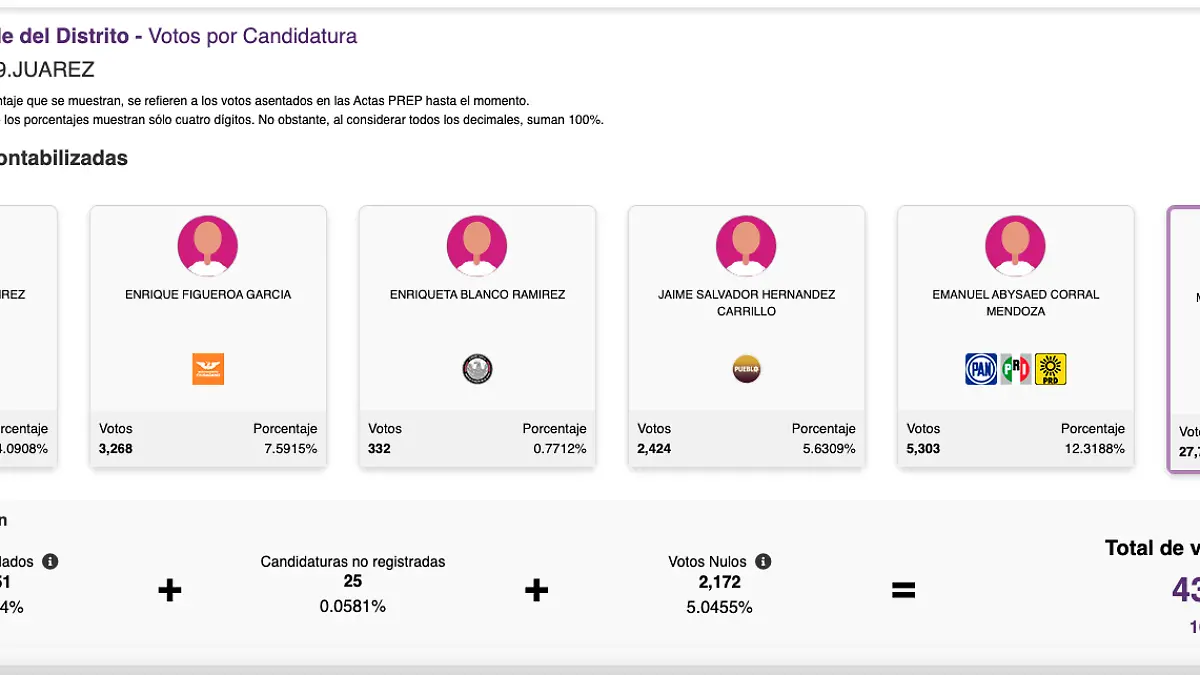Click the Movimiento Ciudadano orange party logo
The height and width of the screenshot is (675, 1200).
pyautogui.click(x=208, y=369)
